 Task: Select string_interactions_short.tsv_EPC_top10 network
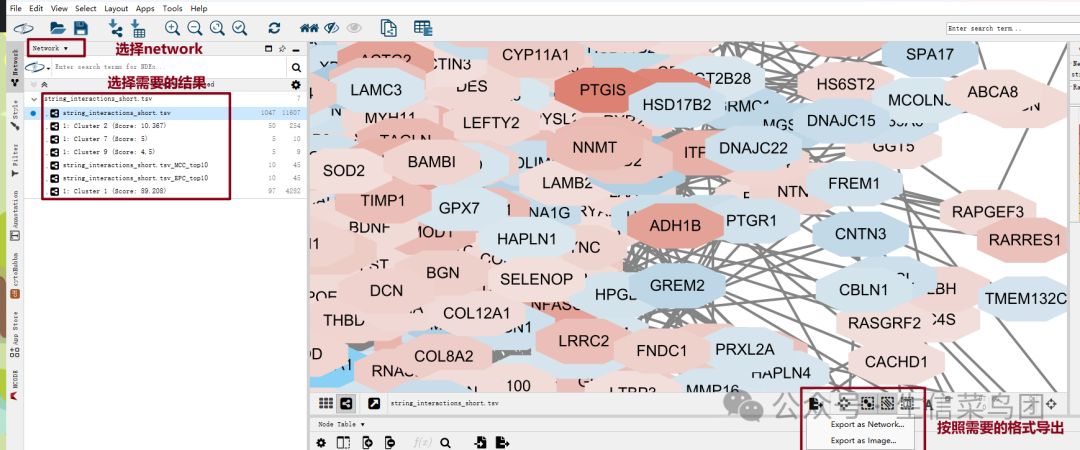[165, 178]
